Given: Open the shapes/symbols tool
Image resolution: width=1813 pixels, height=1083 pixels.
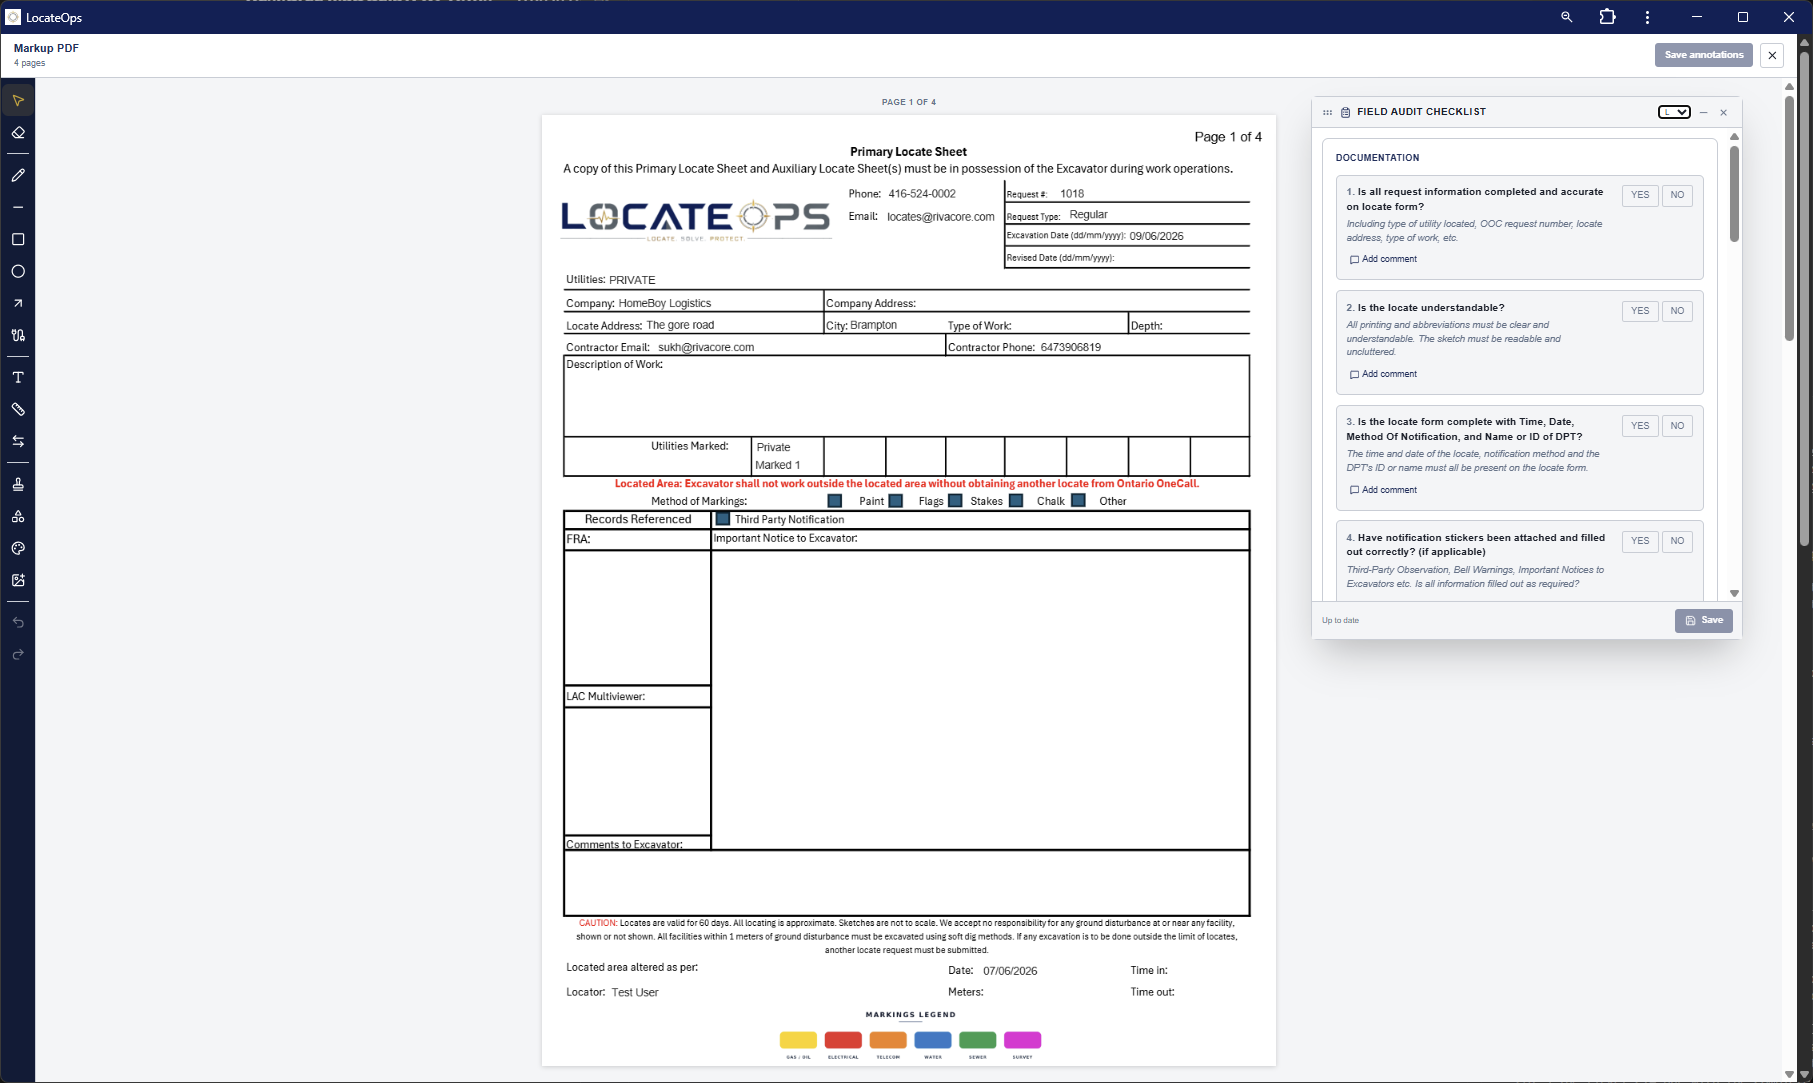Looking at the screenshot, I should point(18,516).
